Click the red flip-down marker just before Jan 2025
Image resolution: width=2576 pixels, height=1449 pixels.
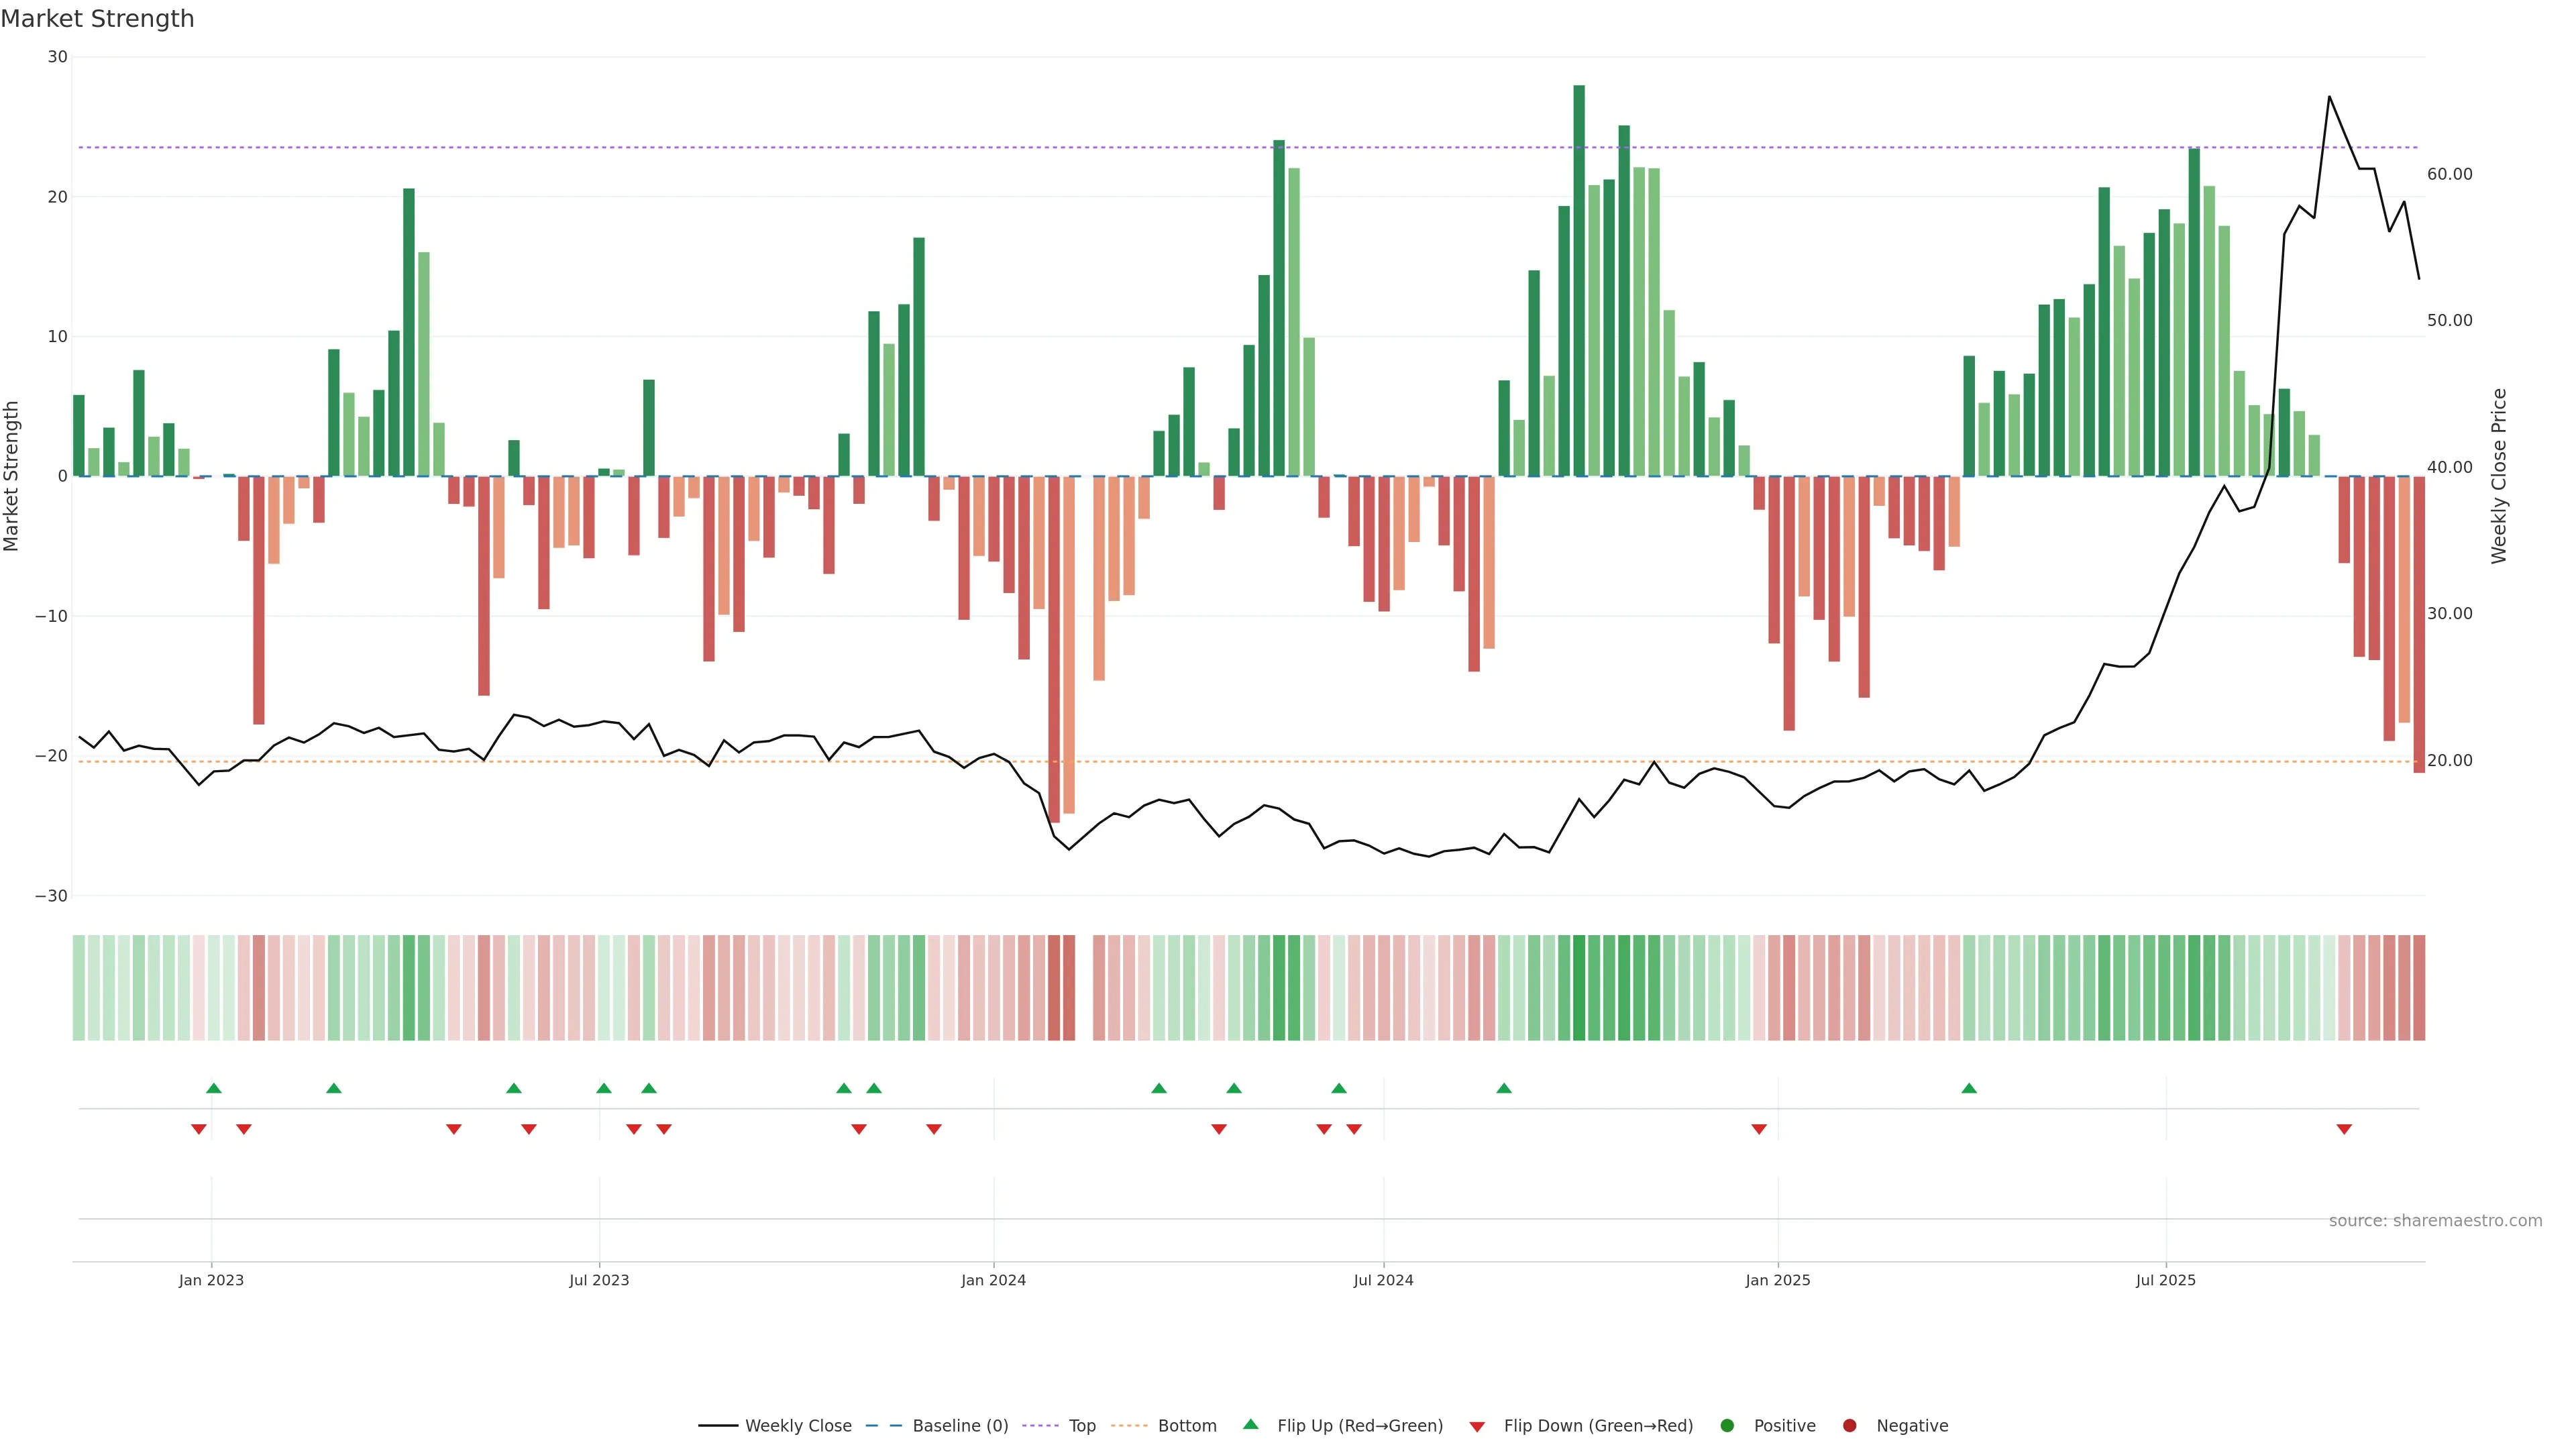click(1759, 1129)
